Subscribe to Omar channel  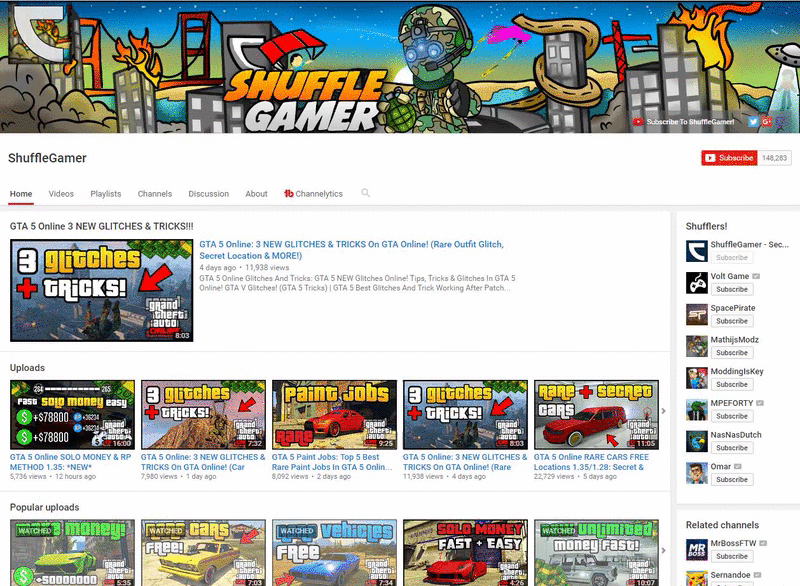coord(732,479)
